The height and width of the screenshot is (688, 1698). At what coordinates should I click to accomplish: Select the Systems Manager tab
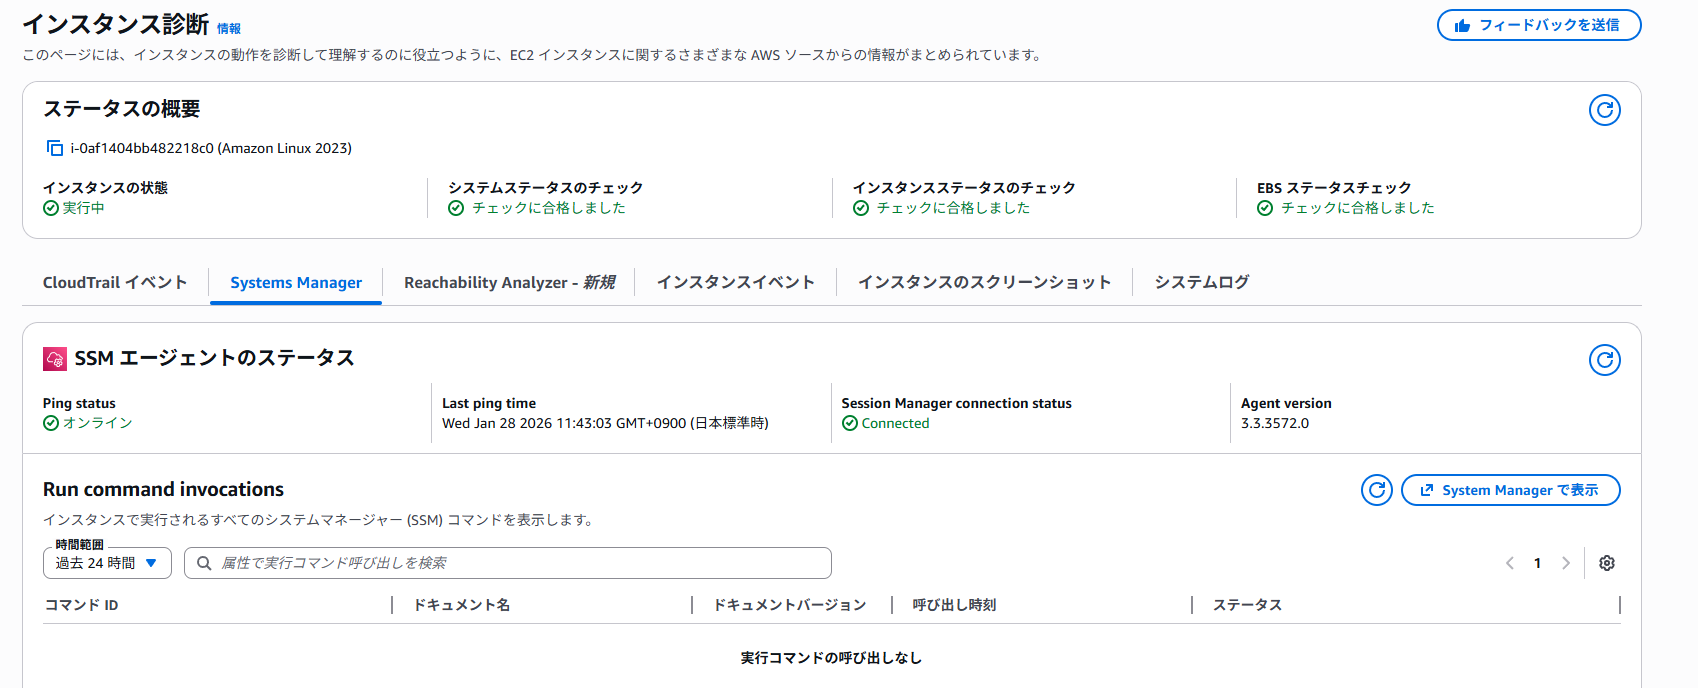pos(296,283)
